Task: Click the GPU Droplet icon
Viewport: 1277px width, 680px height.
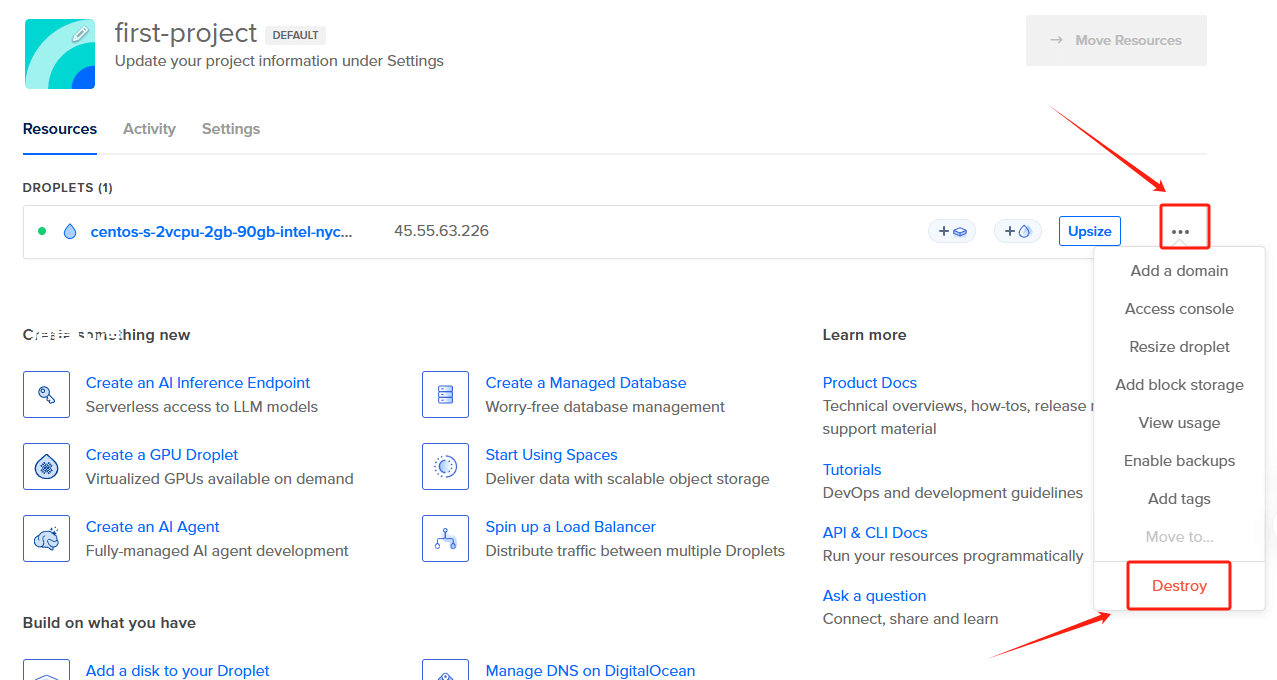Action: 46,467
